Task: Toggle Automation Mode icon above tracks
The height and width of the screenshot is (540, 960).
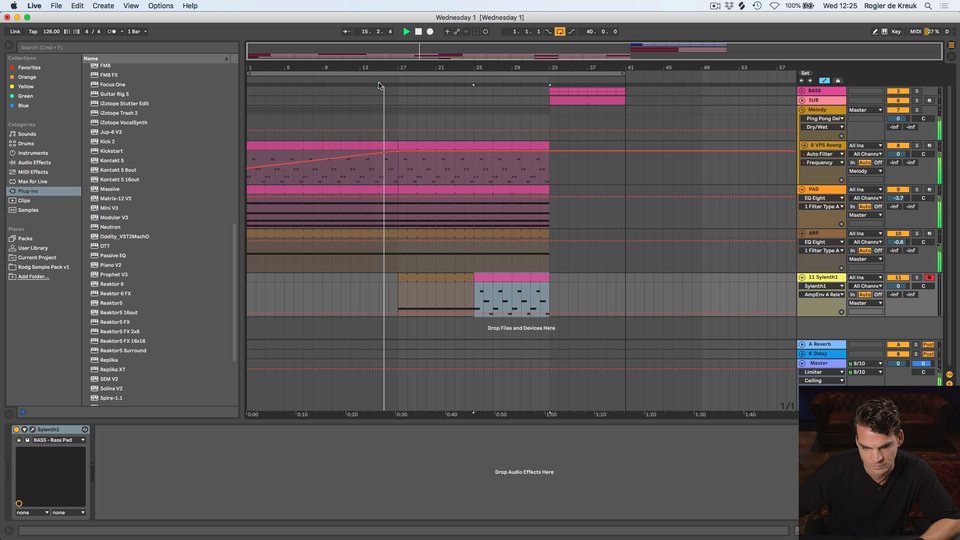Action: [x=824, y=80]
